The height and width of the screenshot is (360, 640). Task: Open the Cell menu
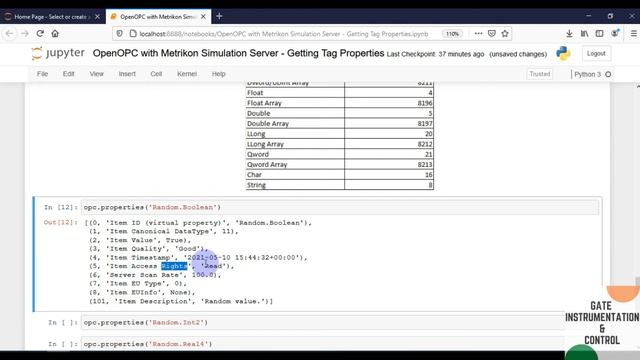[x=156, y=74]
